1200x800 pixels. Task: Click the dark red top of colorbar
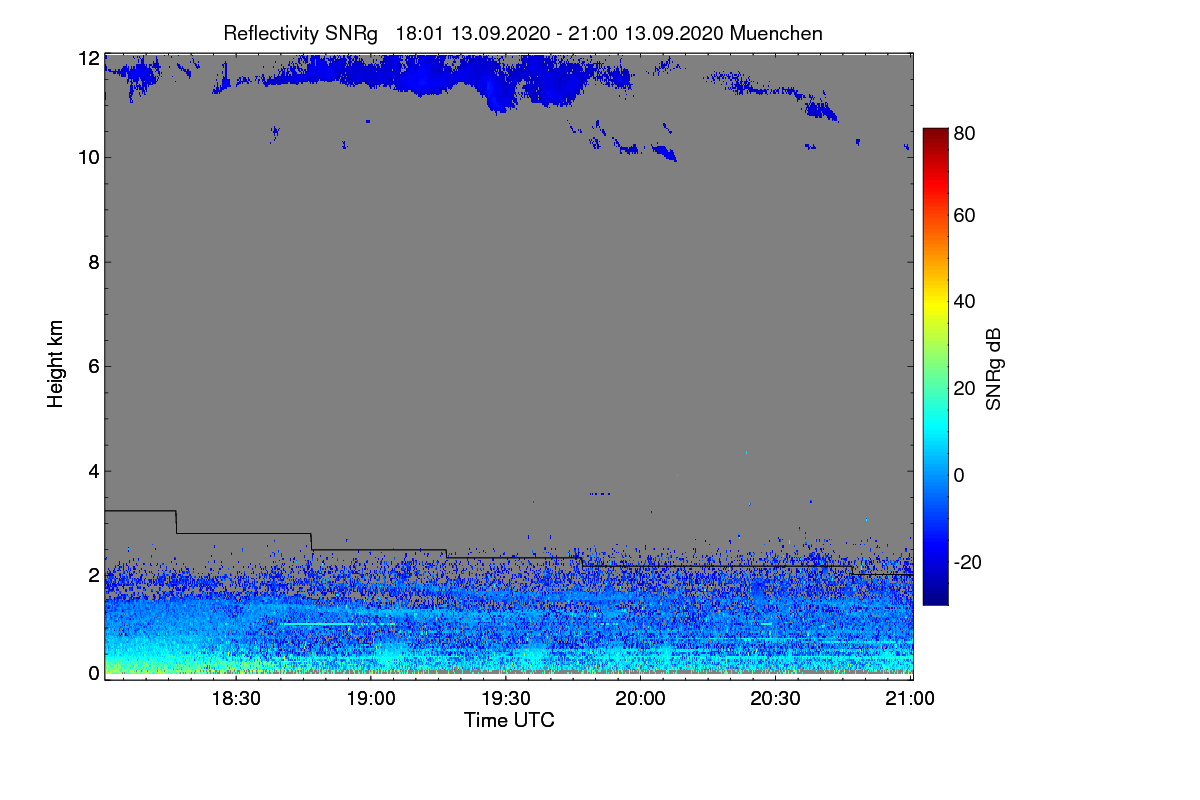point(935,133)
